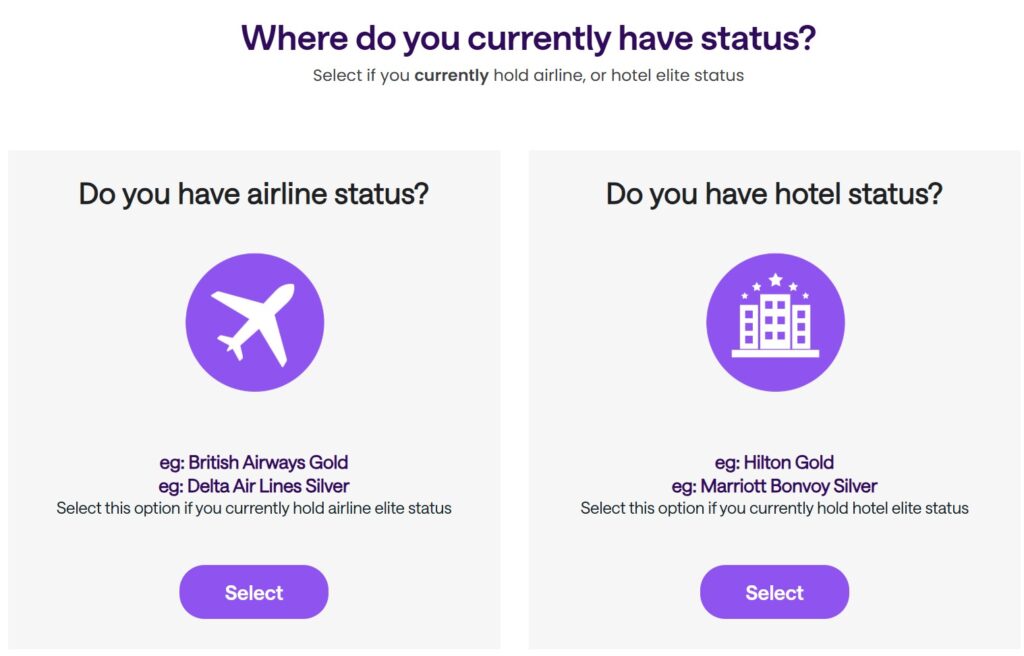Click 'eg: British Airways Gold' example text
This screenshot has height=656, width=1024.
point(253,463)
